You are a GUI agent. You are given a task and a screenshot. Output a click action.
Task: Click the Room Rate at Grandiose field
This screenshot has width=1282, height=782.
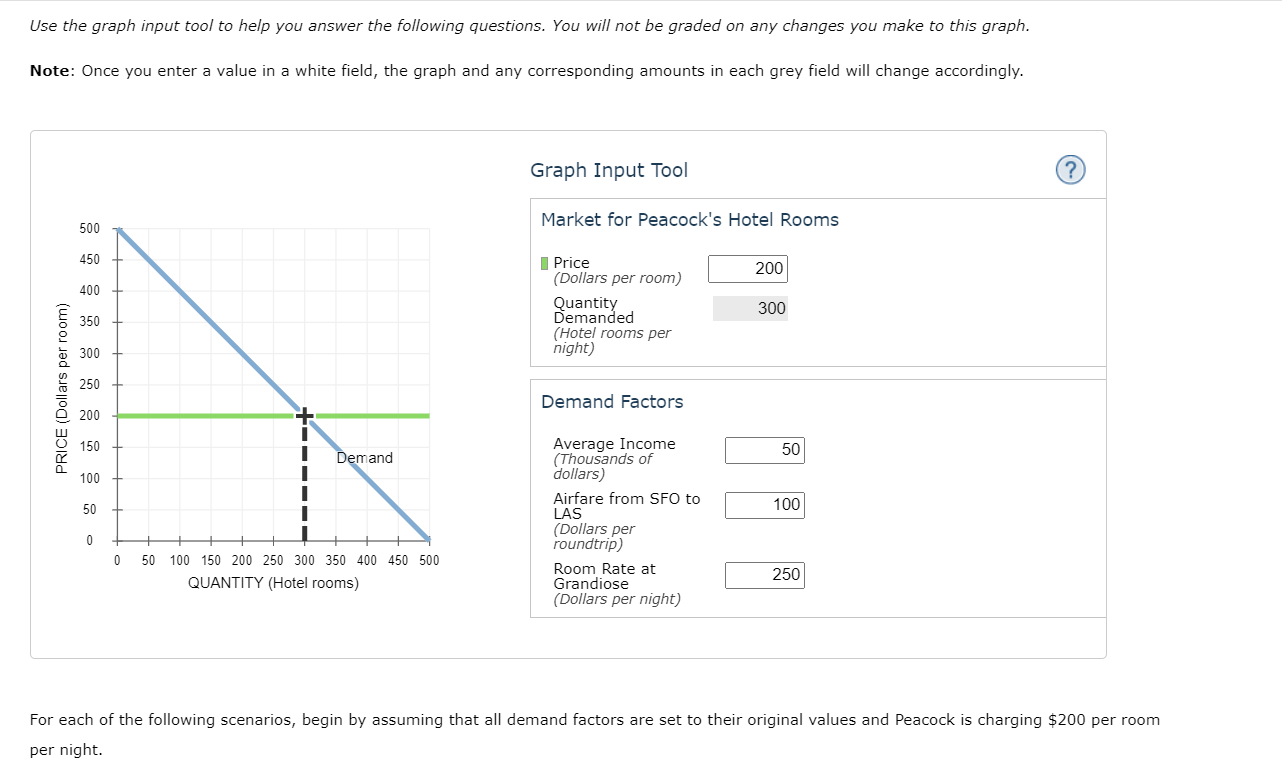pyautogui.click(x=764, y=575)
